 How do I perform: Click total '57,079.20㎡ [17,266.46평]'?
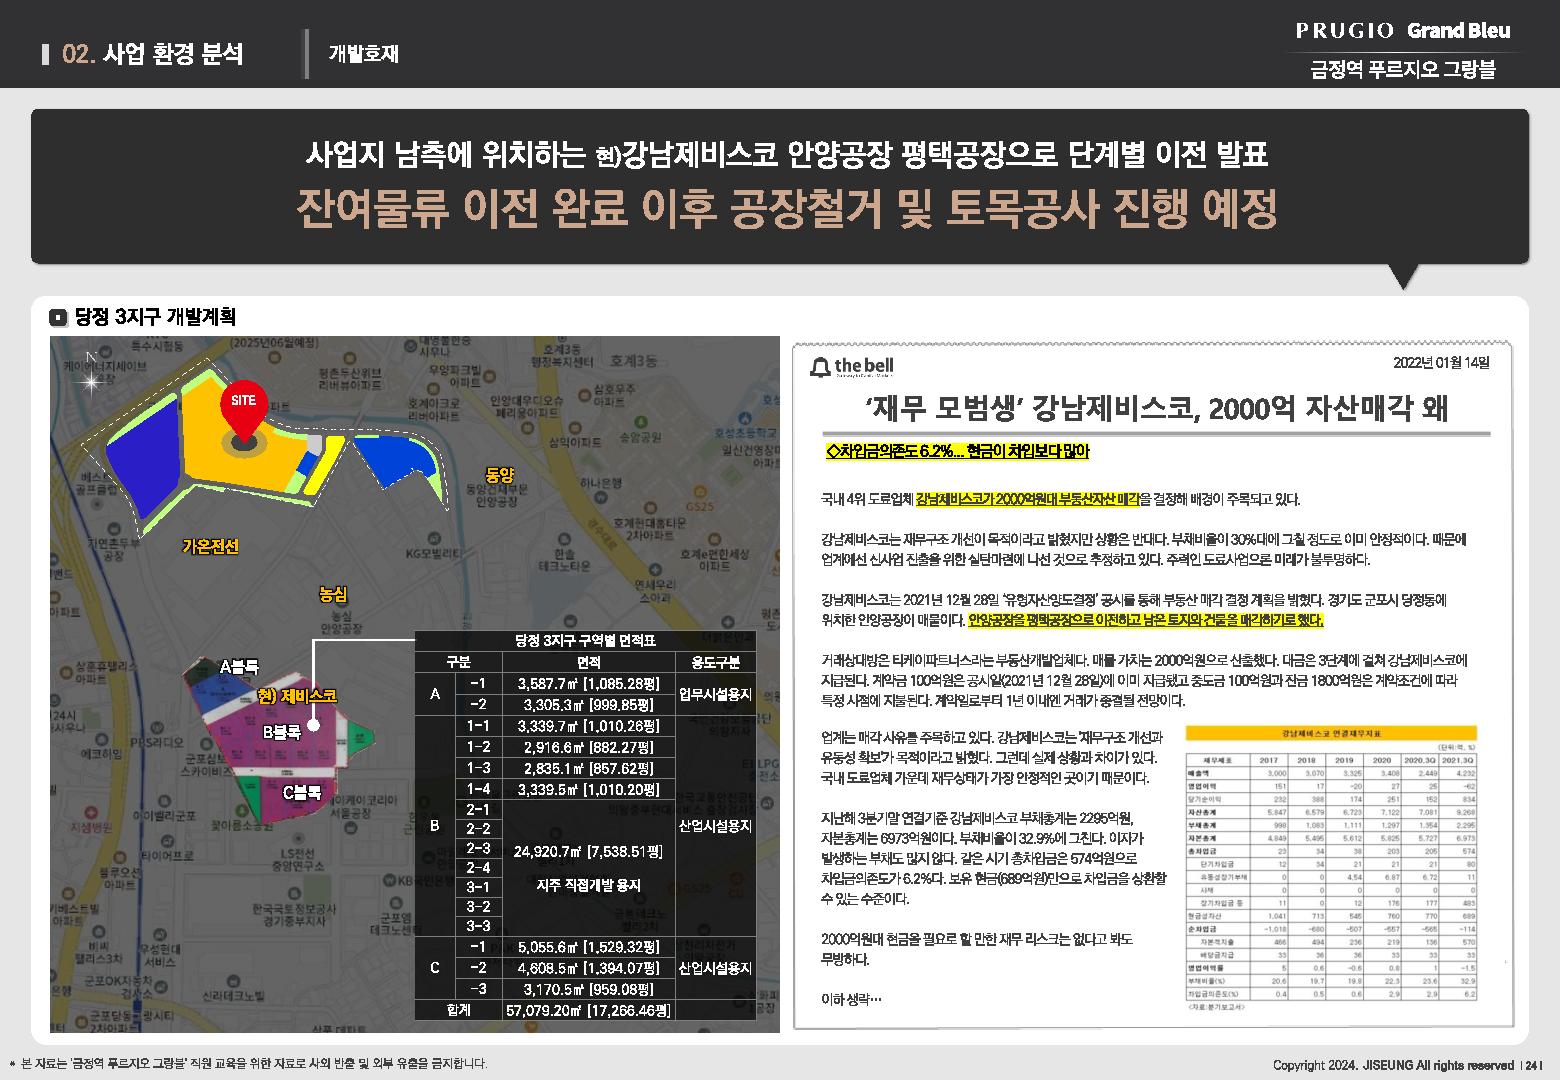click(x=589, y=1010)
